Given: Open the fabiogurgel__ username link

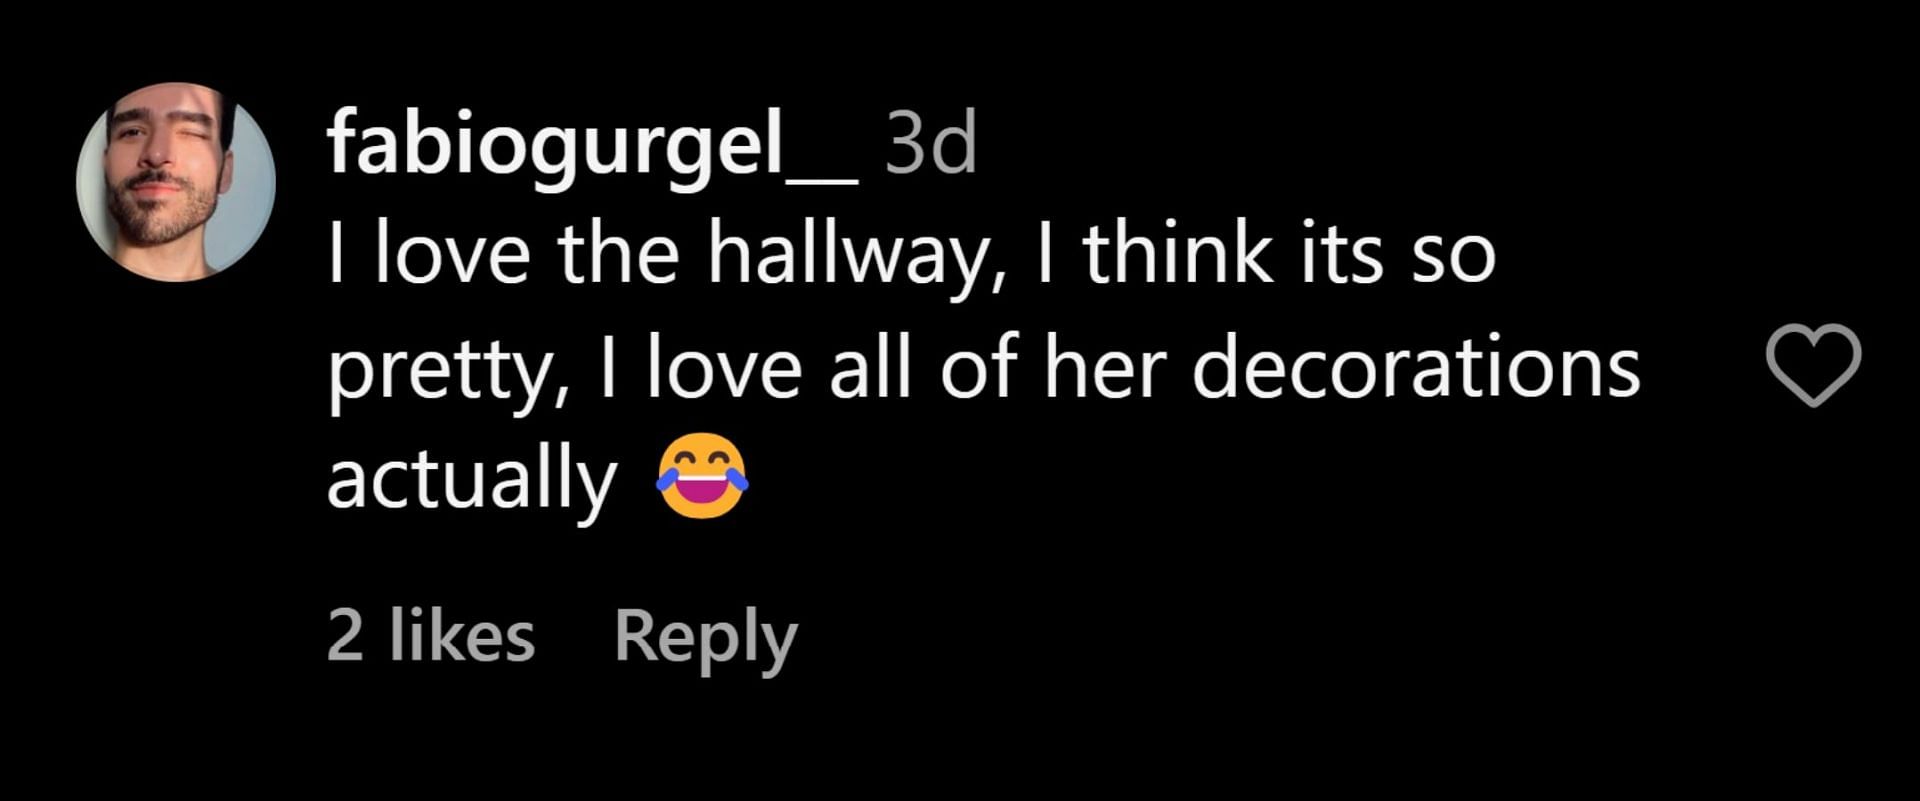Looking at the screenshot, I should [592, 146].
